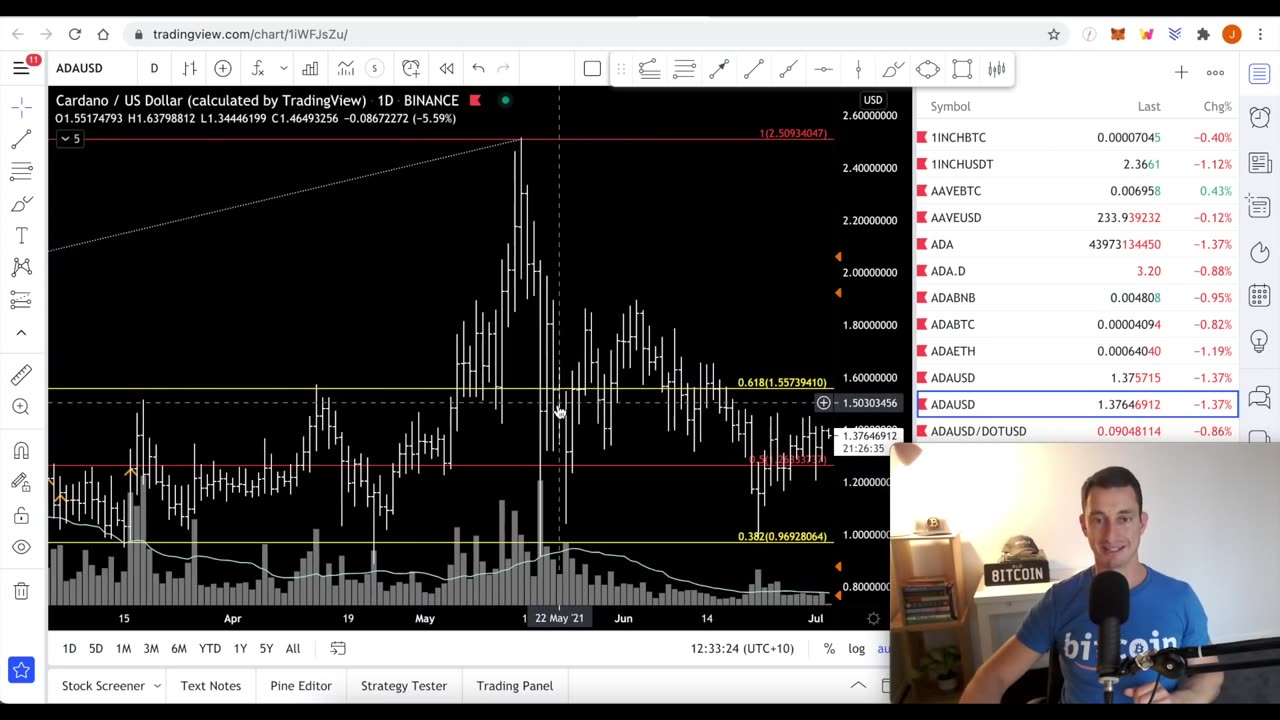Open indicator templates icon
This screenshot has height=720, width=1280.
pos(345,68)
